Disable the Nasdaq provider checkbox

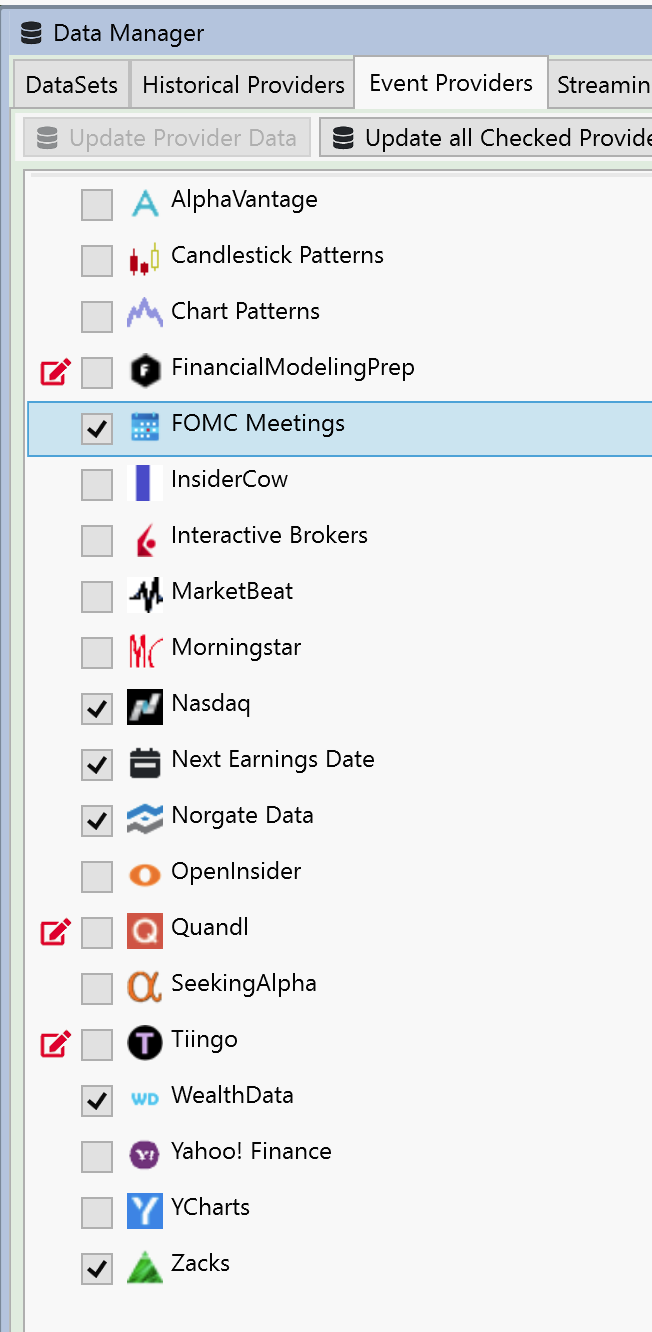pyautogui.click(x=97, y=709)
